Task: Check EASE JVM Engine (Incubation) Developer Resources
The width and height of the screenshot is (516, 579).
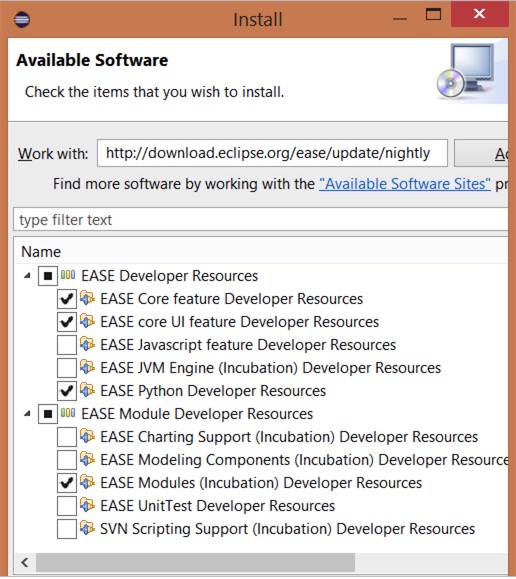Action: 67,368
